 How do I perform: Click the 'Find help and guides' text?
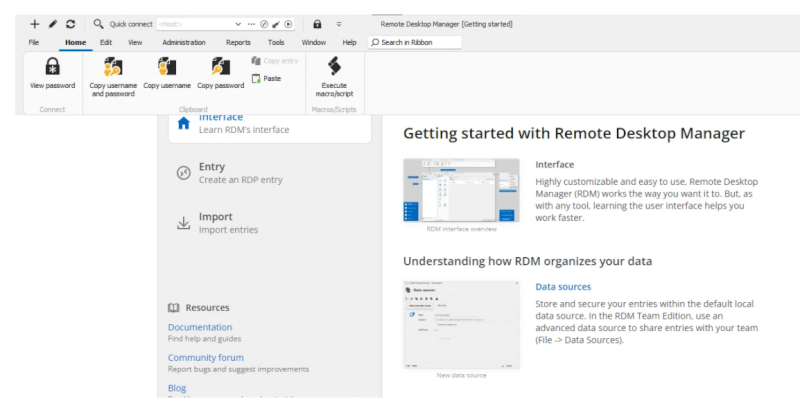pyautogui.click(x=205, y=339)
